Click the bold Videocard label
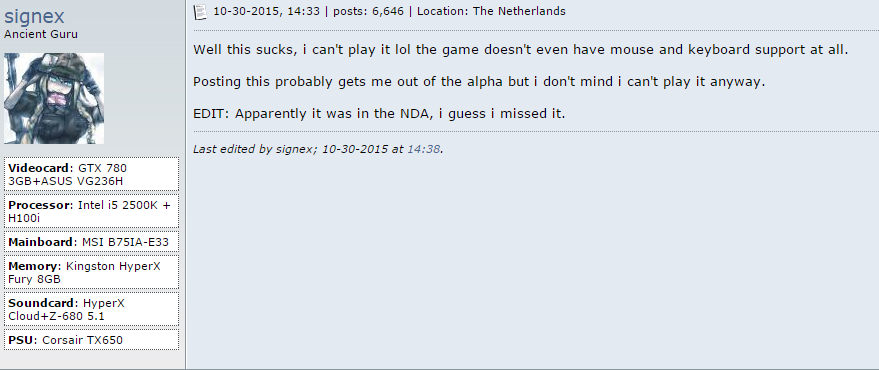879x370 pixels. (x=40, y=168)
